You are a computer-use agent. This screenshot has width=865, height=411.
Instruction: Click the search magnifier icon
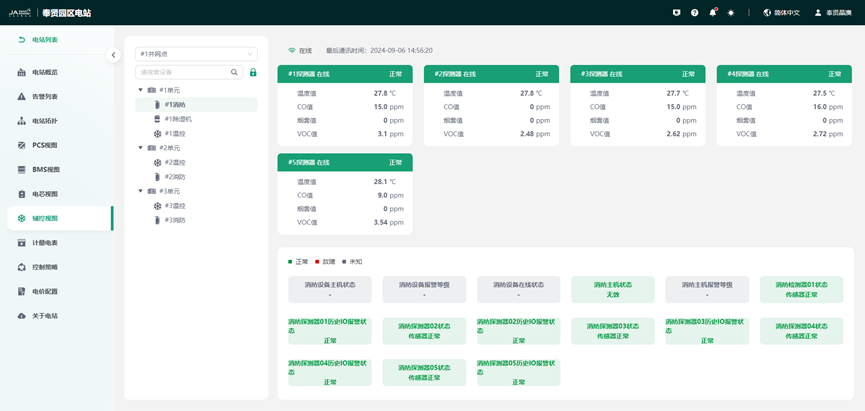click(235, 72)
